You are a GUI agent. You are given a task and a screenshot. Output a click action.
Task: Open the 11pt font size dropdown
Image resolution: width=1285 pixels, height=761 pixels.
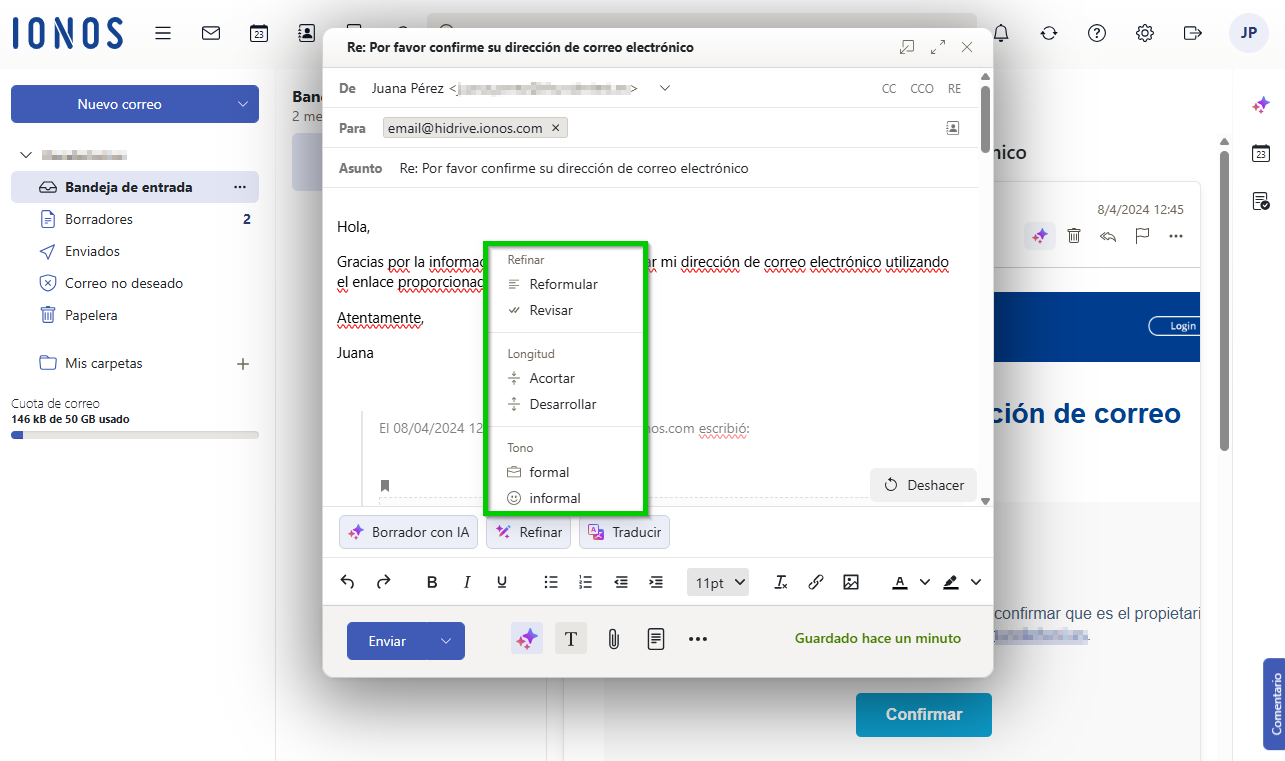(717, 581)
